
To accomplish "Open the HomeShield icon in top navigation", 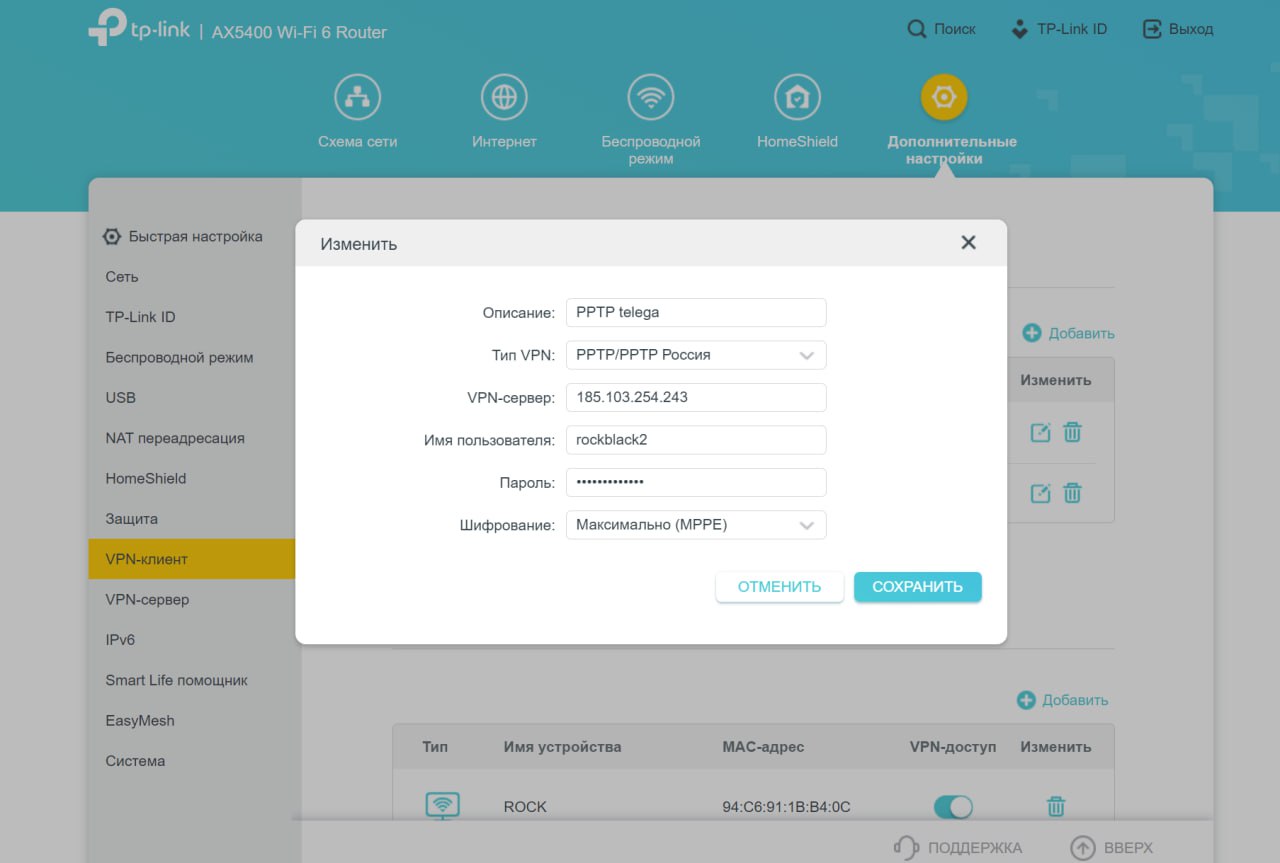I will point(797,98).
